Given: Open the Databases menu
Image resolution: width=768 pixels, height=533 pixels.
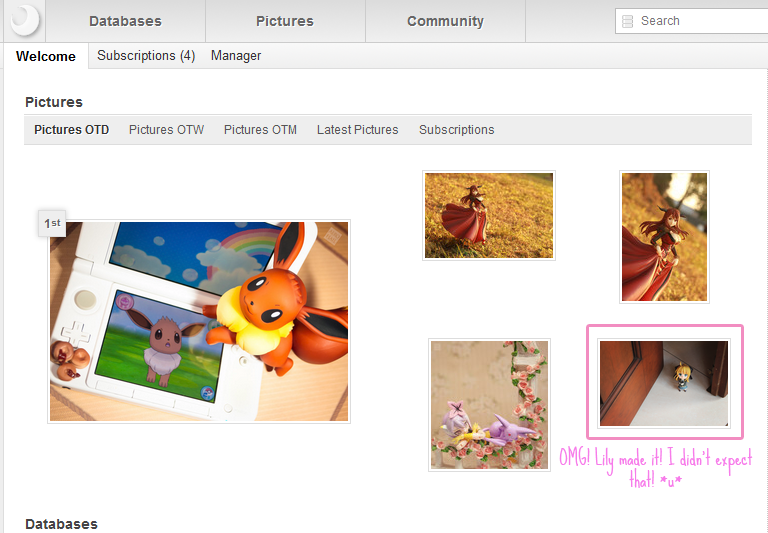Looking at the screenshot, I should [125, 21].
